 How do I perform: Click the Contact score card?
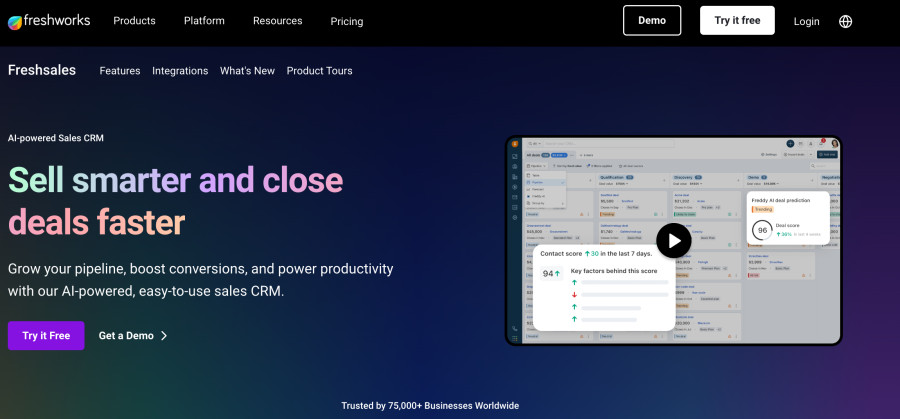604,287
